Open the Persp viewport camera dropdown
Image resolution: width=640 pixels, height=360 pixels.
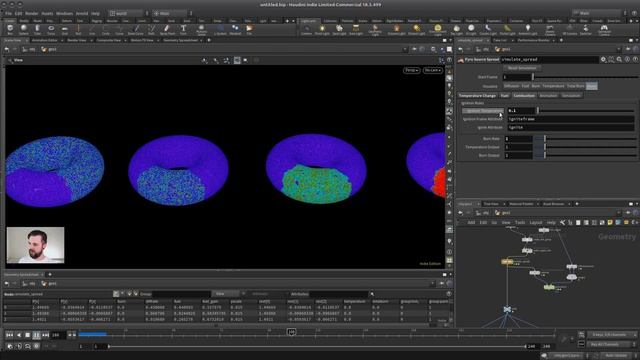tap(411, 70)
